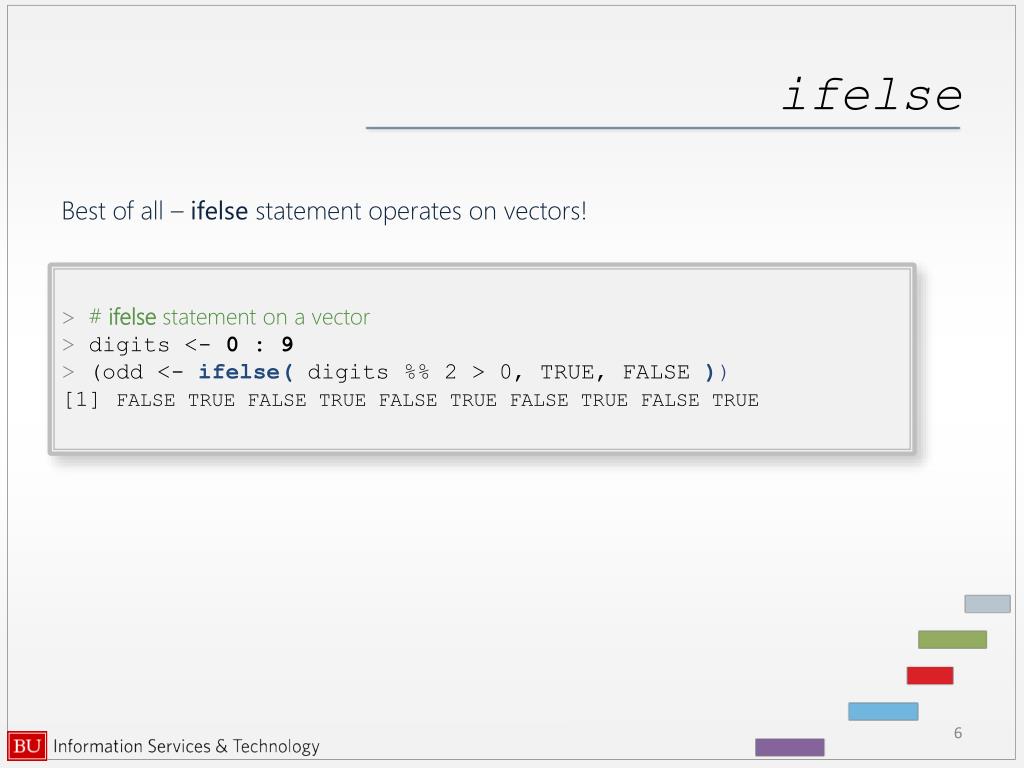1024x768 pixels.
Task: Click the green rectangle decoration
Action: pyautogui.click(x=952, y=639)
